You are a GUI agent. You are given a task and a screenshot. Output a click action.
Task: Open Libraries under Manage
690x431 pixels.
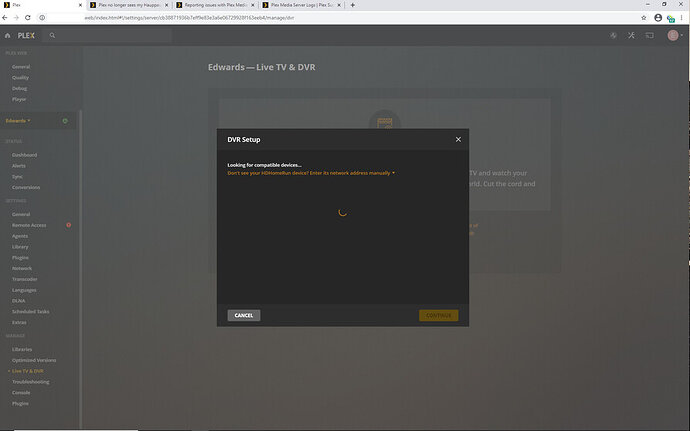click(x=22, y=349)
